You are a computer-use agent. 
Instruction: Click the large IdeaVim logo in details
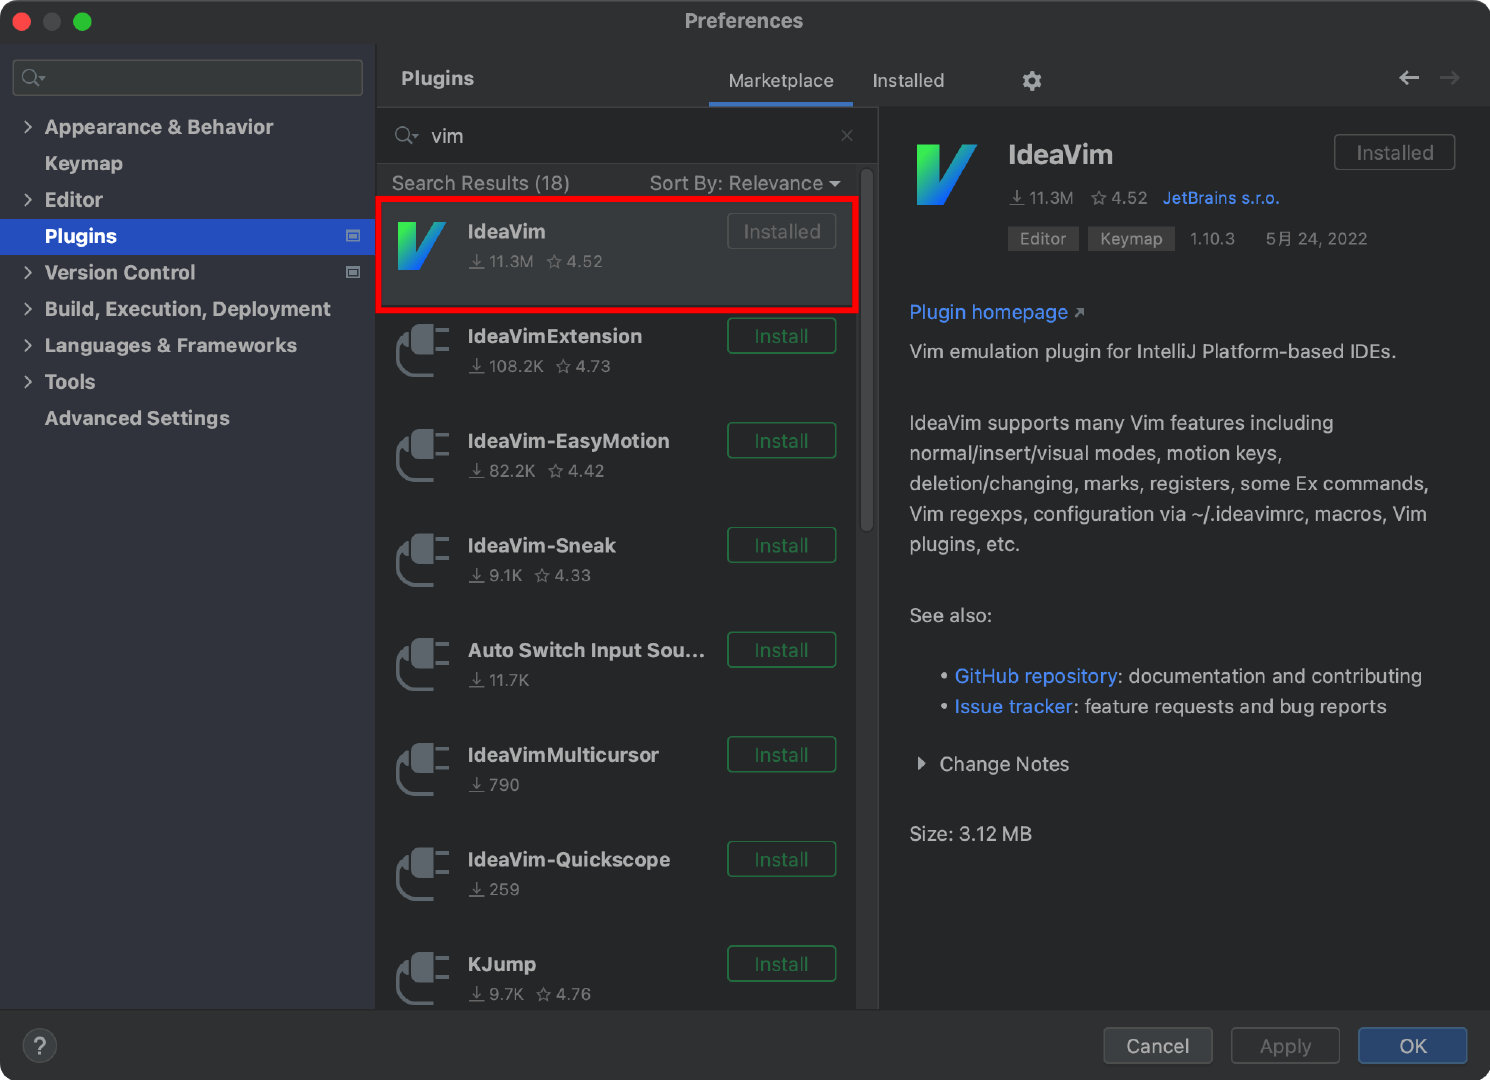(x=945, y=175)
